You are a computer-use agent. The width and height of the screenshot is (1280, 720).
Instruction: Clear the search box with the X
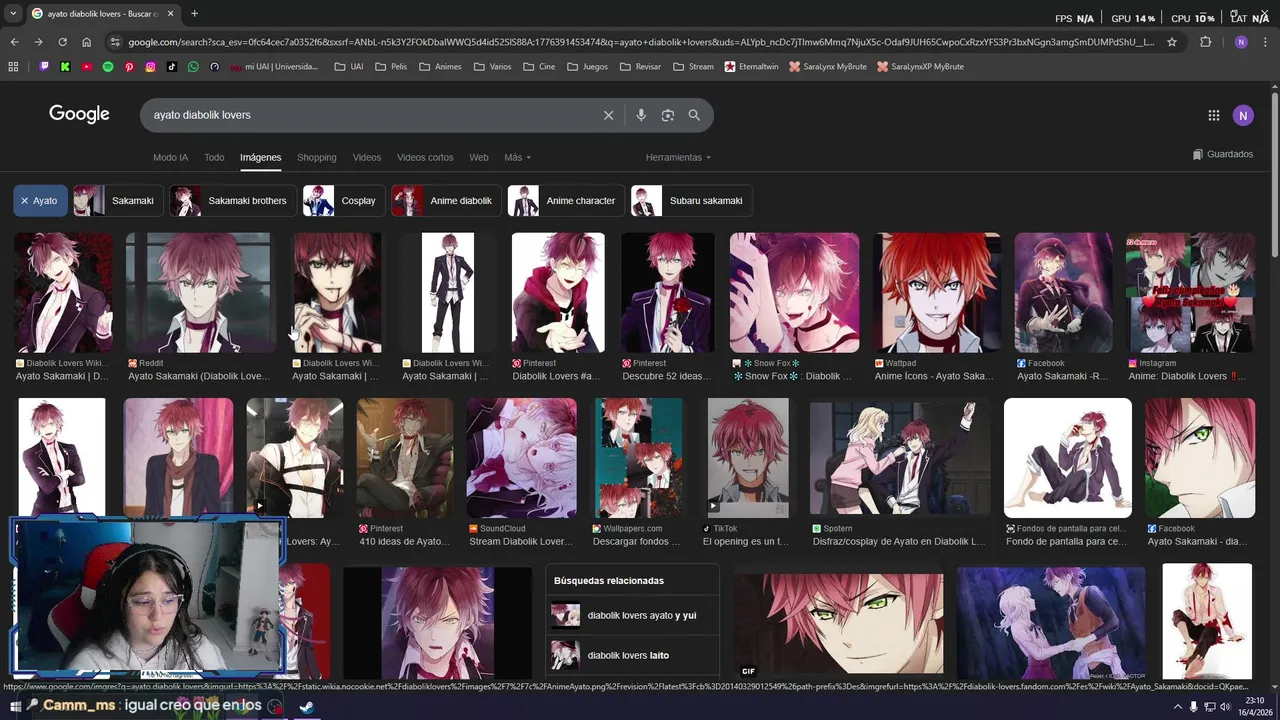click(x=608, y=115)
